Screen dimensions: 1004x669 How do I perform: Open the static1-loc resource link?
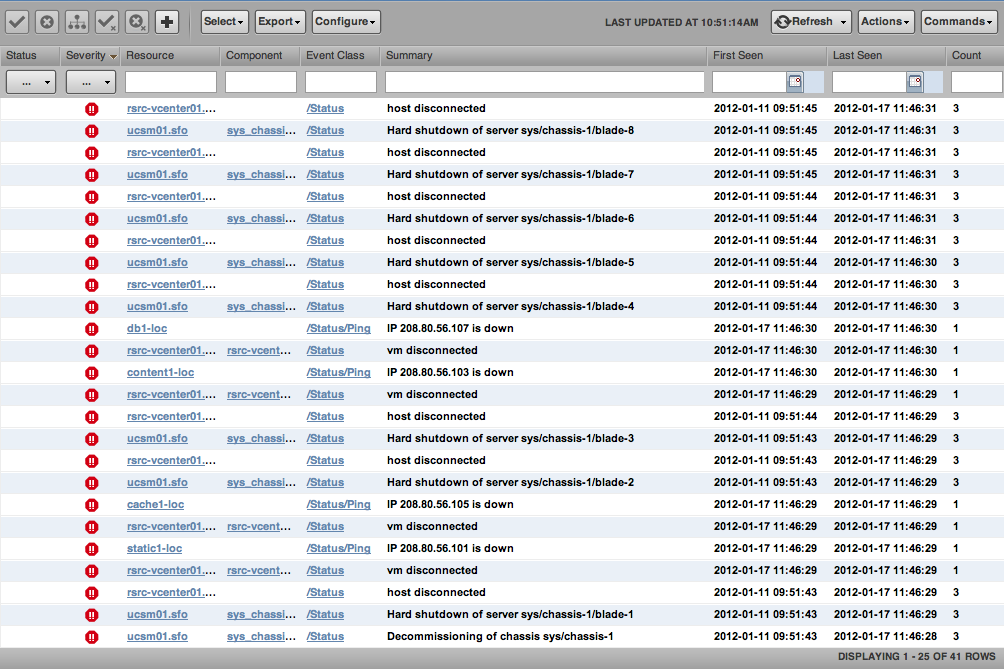click(x=154, y=548)
